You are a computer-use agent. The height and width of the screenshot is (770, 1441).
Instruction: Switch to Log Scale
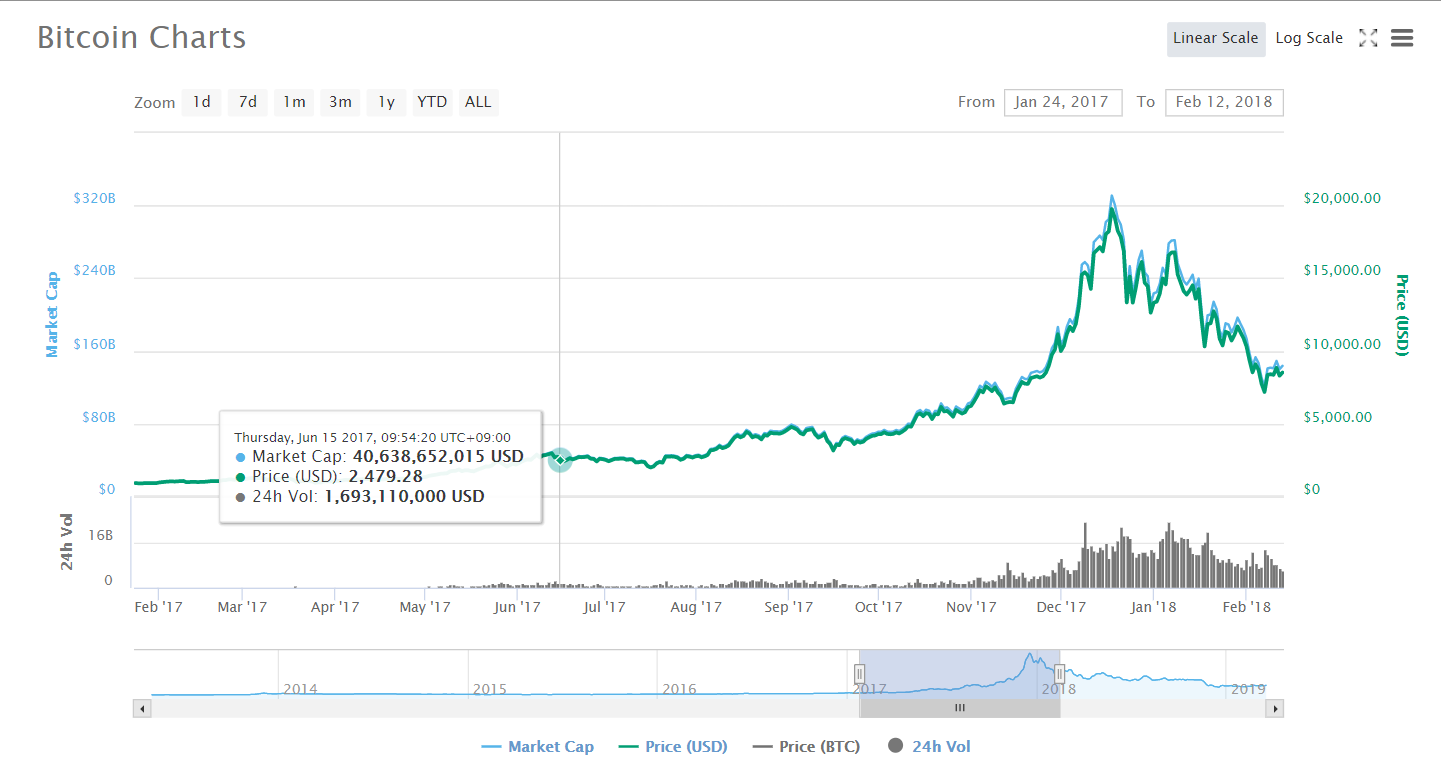(x=1309, y=38)
